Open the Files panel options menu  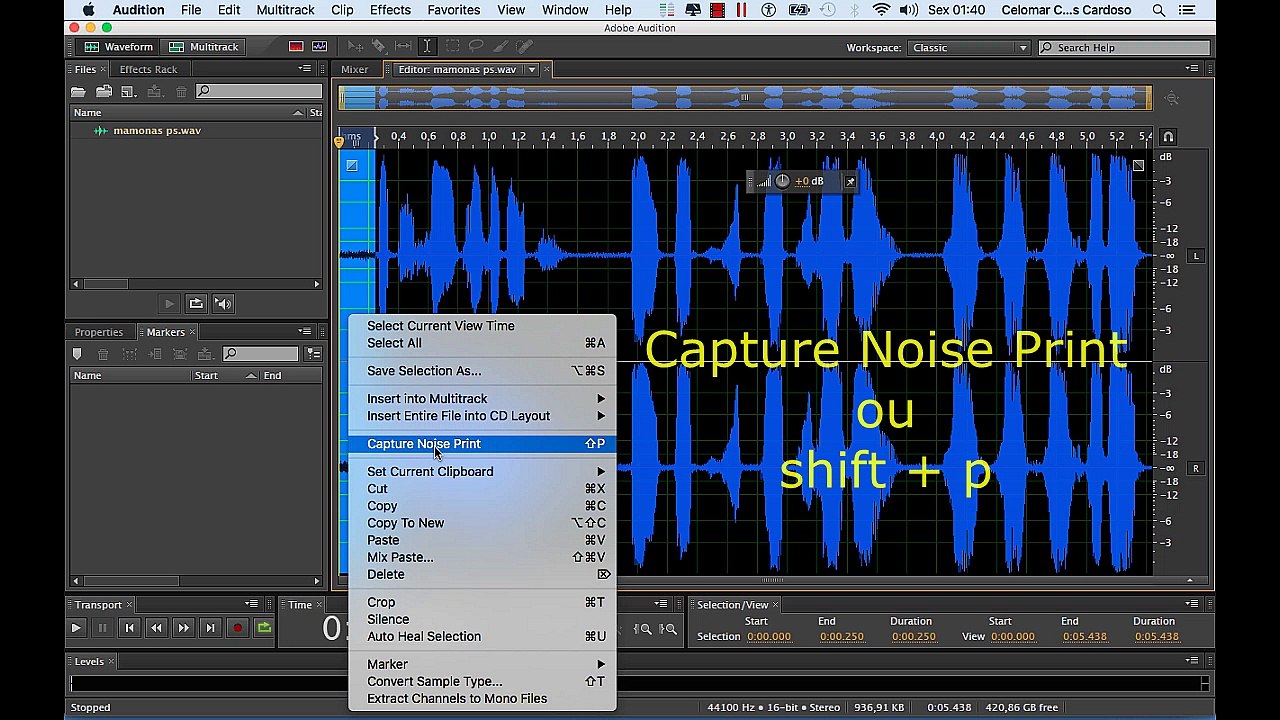pyautogui.click(x=304, y=69)
